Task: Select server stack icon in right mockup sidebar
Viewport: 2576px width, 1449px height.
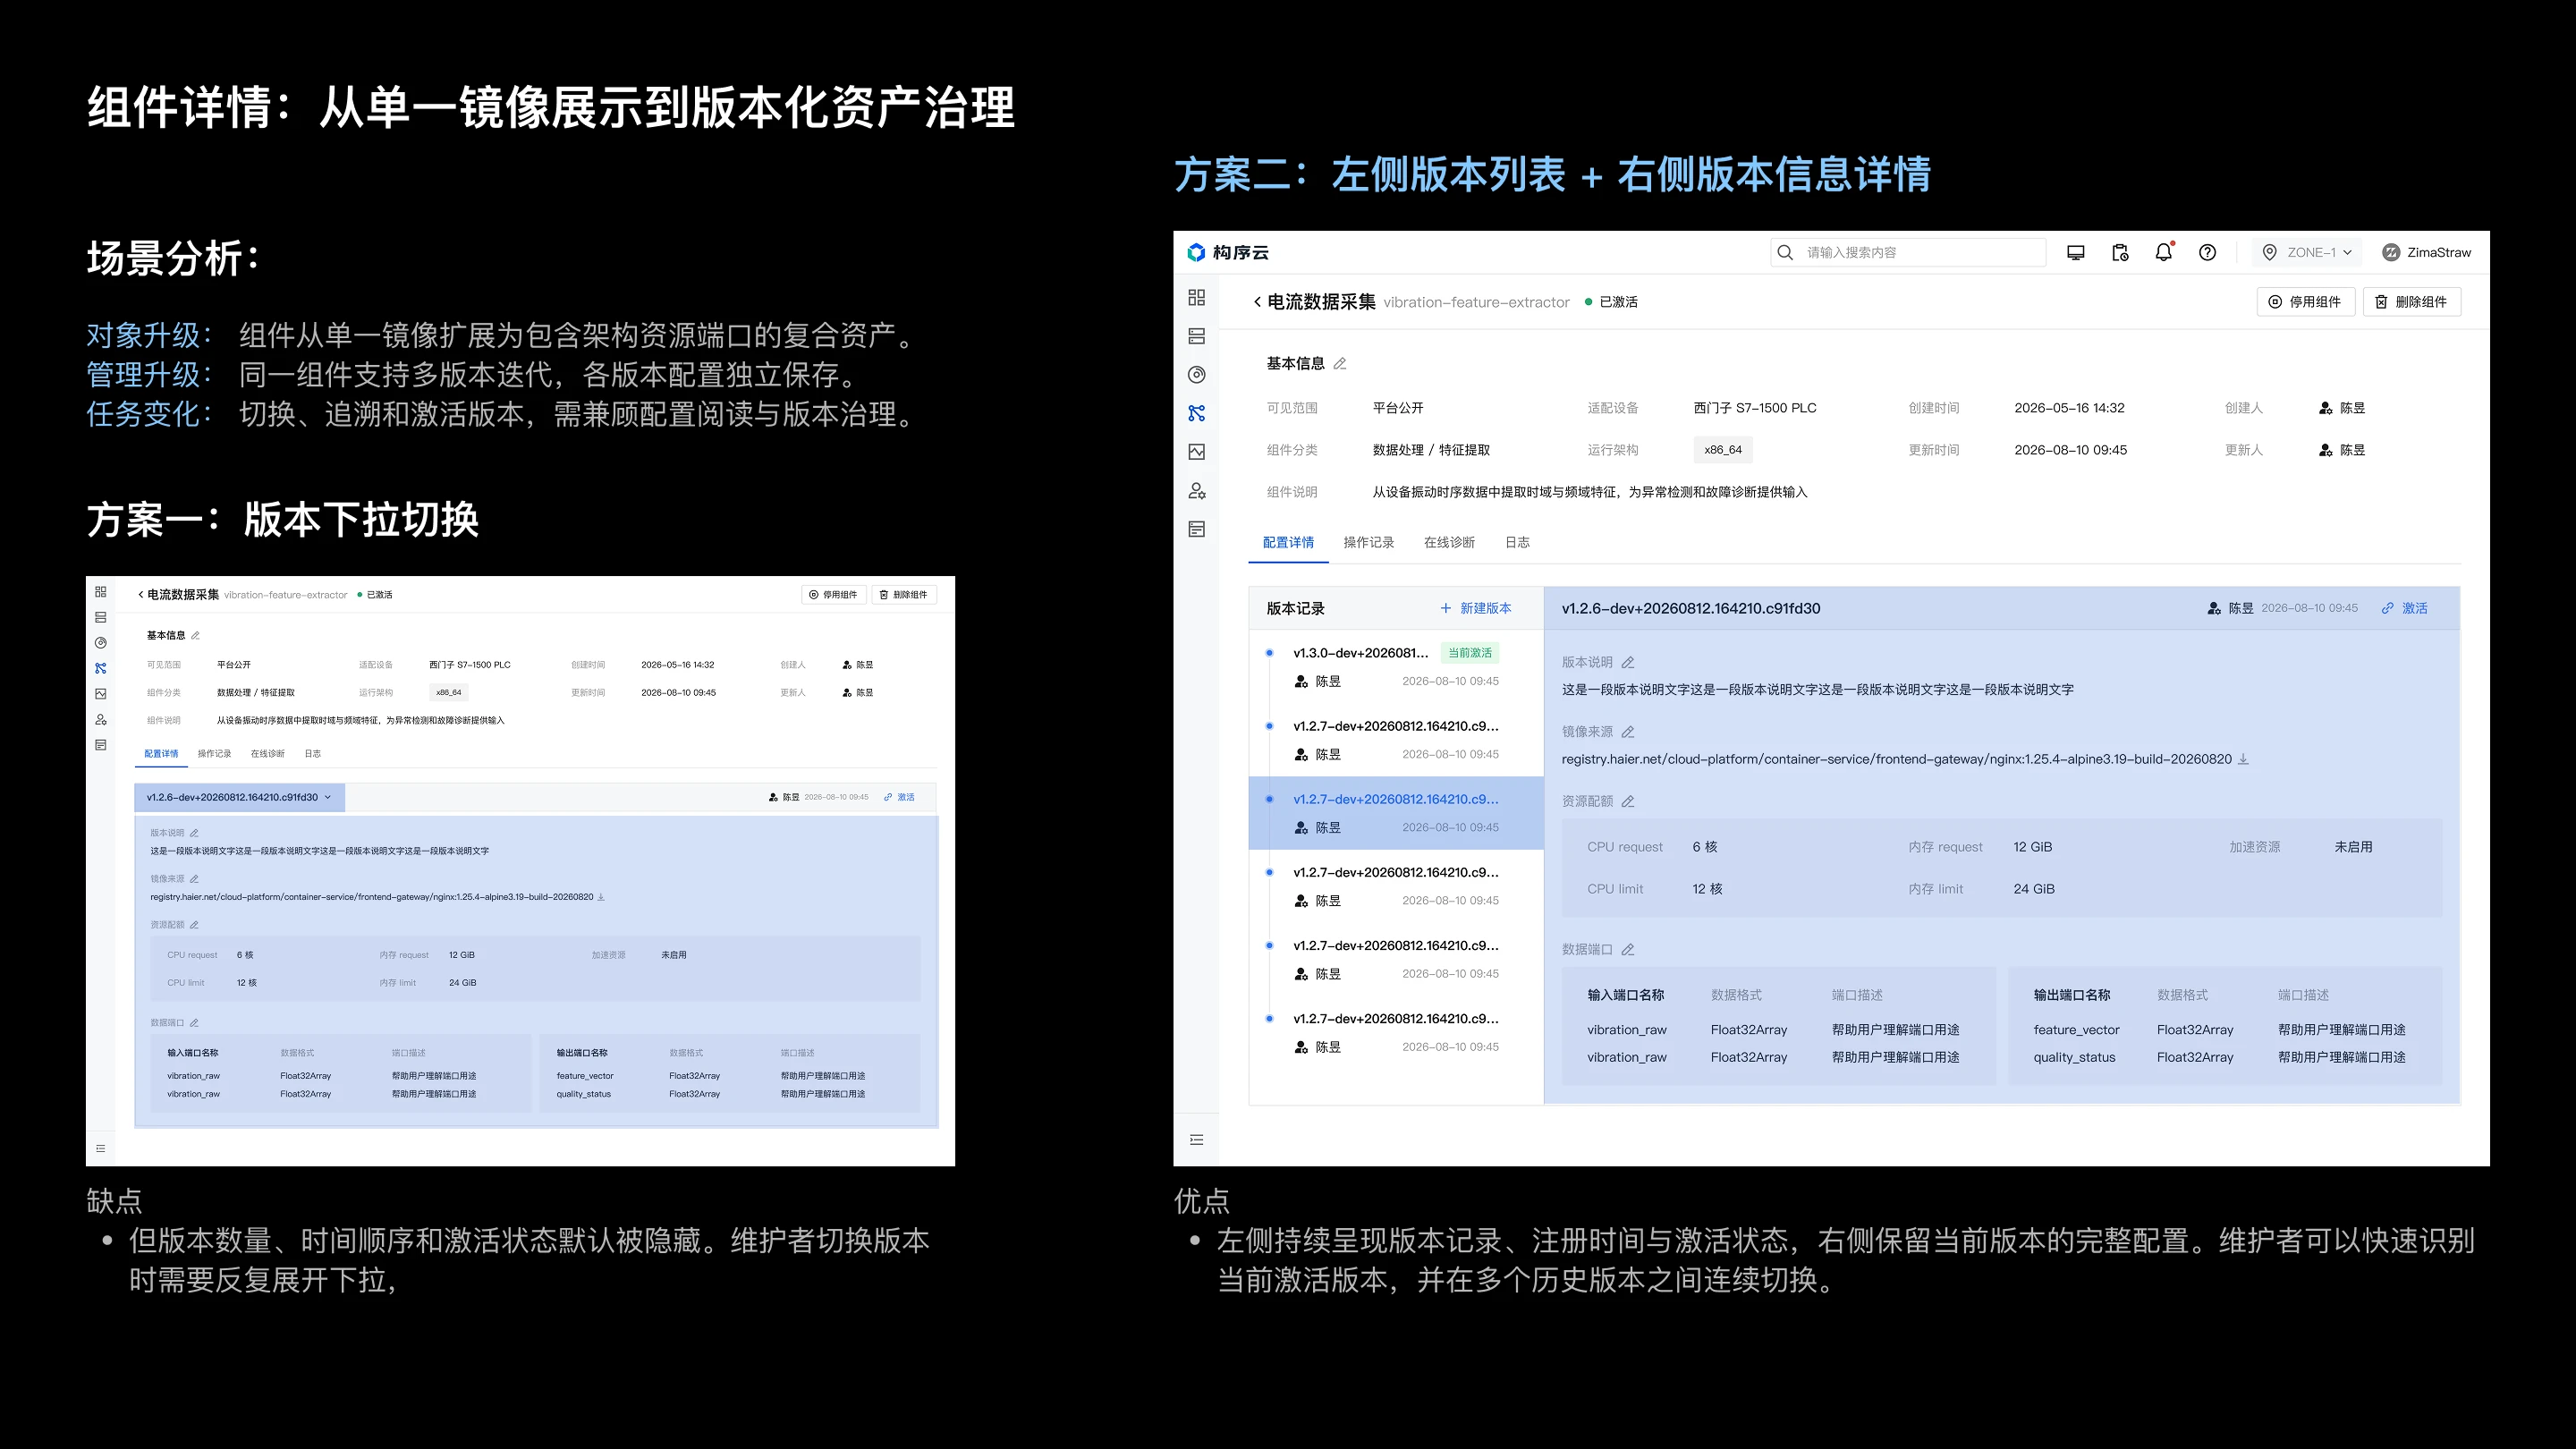Action: [1196, 336]
